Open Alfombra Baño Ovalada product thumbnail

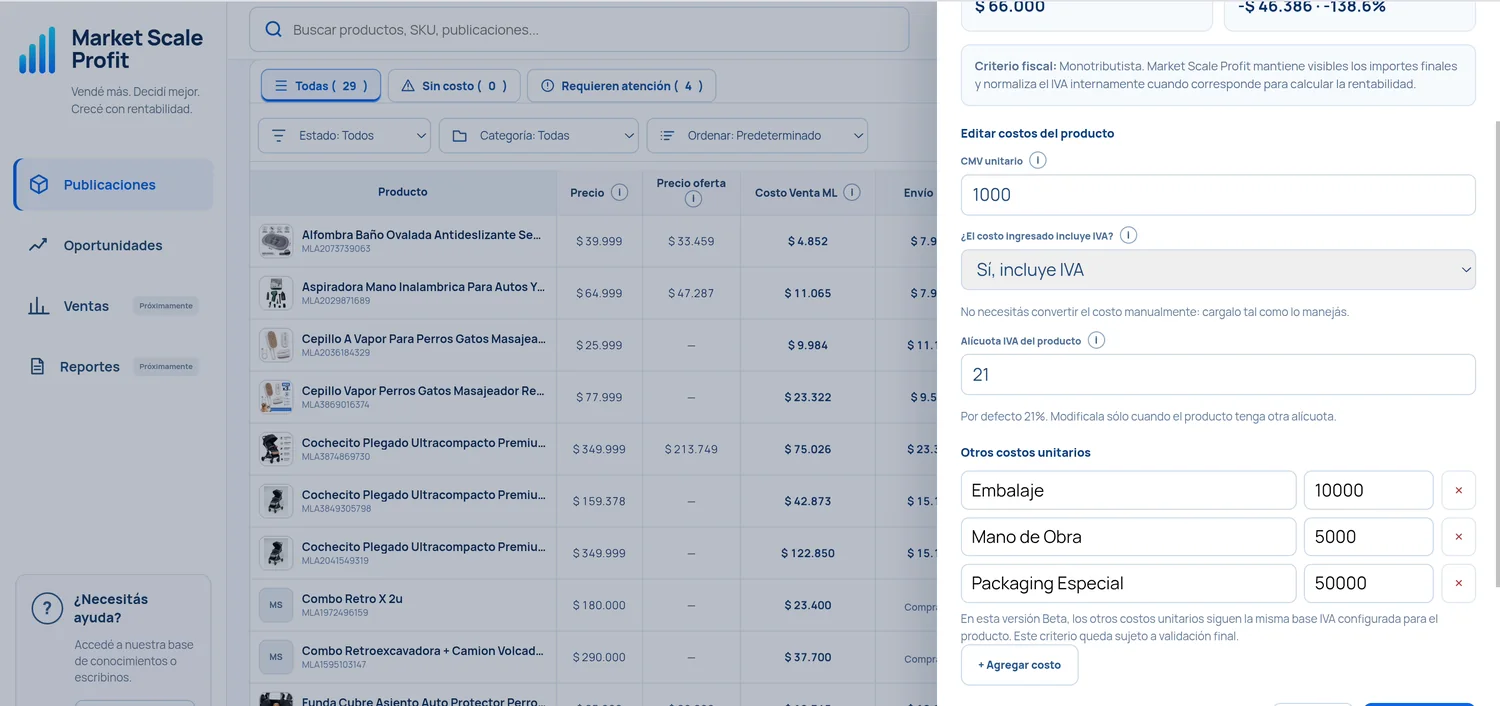click(x=275, y=241)
